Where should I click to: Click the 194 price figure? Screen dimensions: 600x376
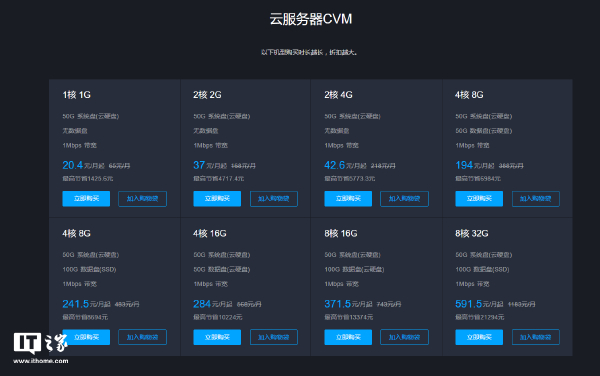[464, 165]
